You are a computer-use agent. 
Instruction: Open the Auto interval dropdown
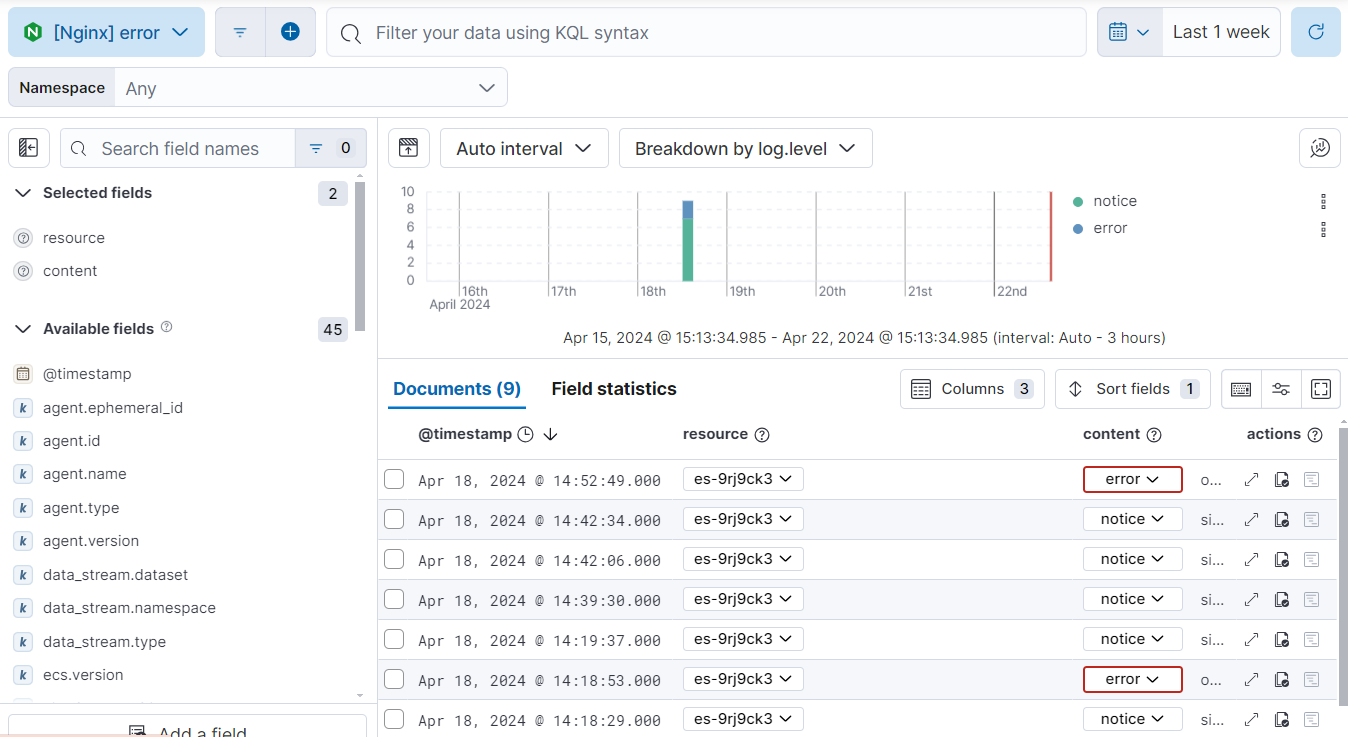point(524,147)
